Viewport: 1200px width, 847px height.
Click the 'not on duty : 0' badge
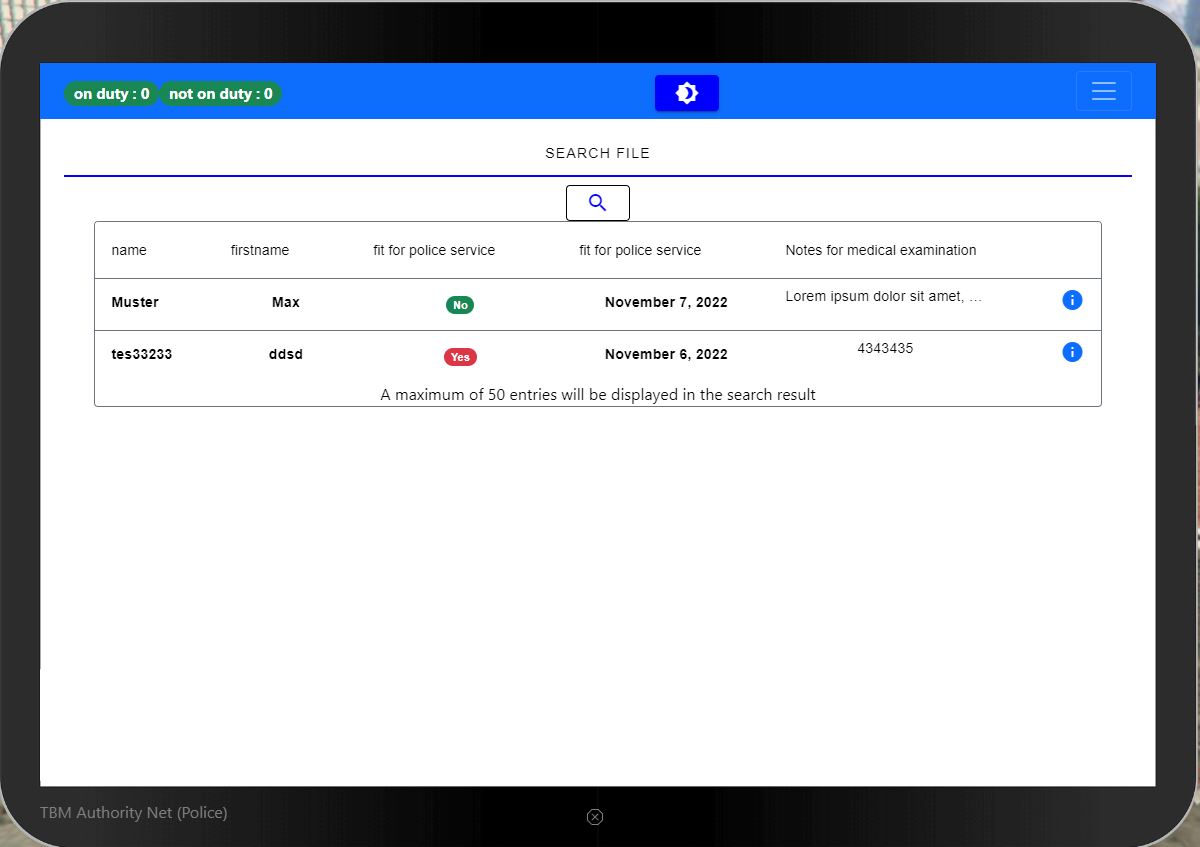[x=221, y=94]
